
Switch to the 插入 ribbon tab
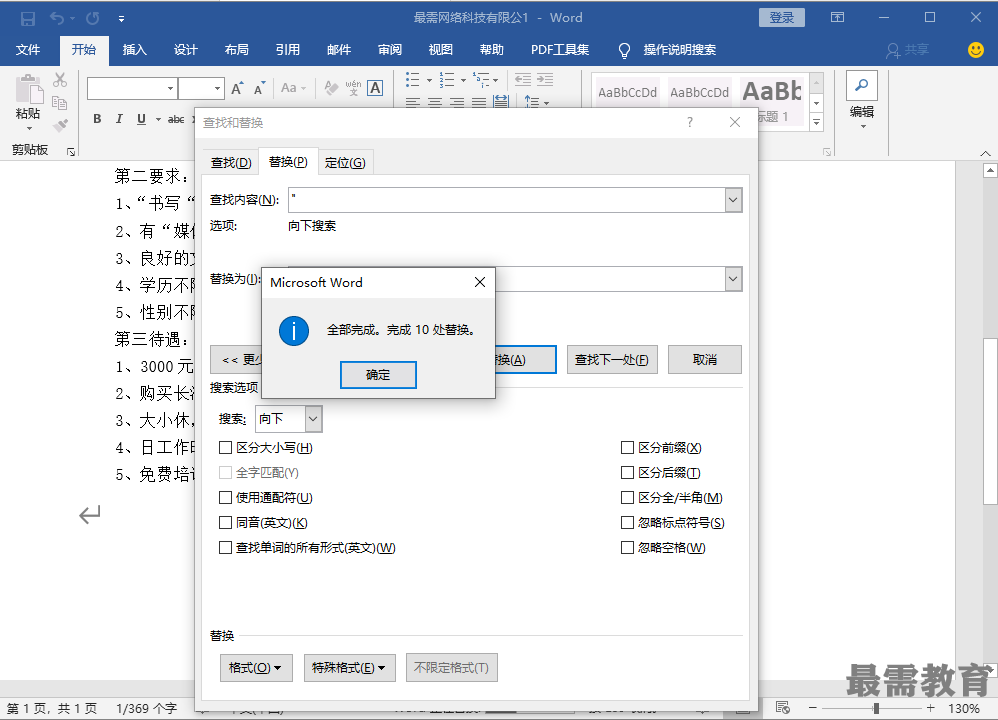134,50
